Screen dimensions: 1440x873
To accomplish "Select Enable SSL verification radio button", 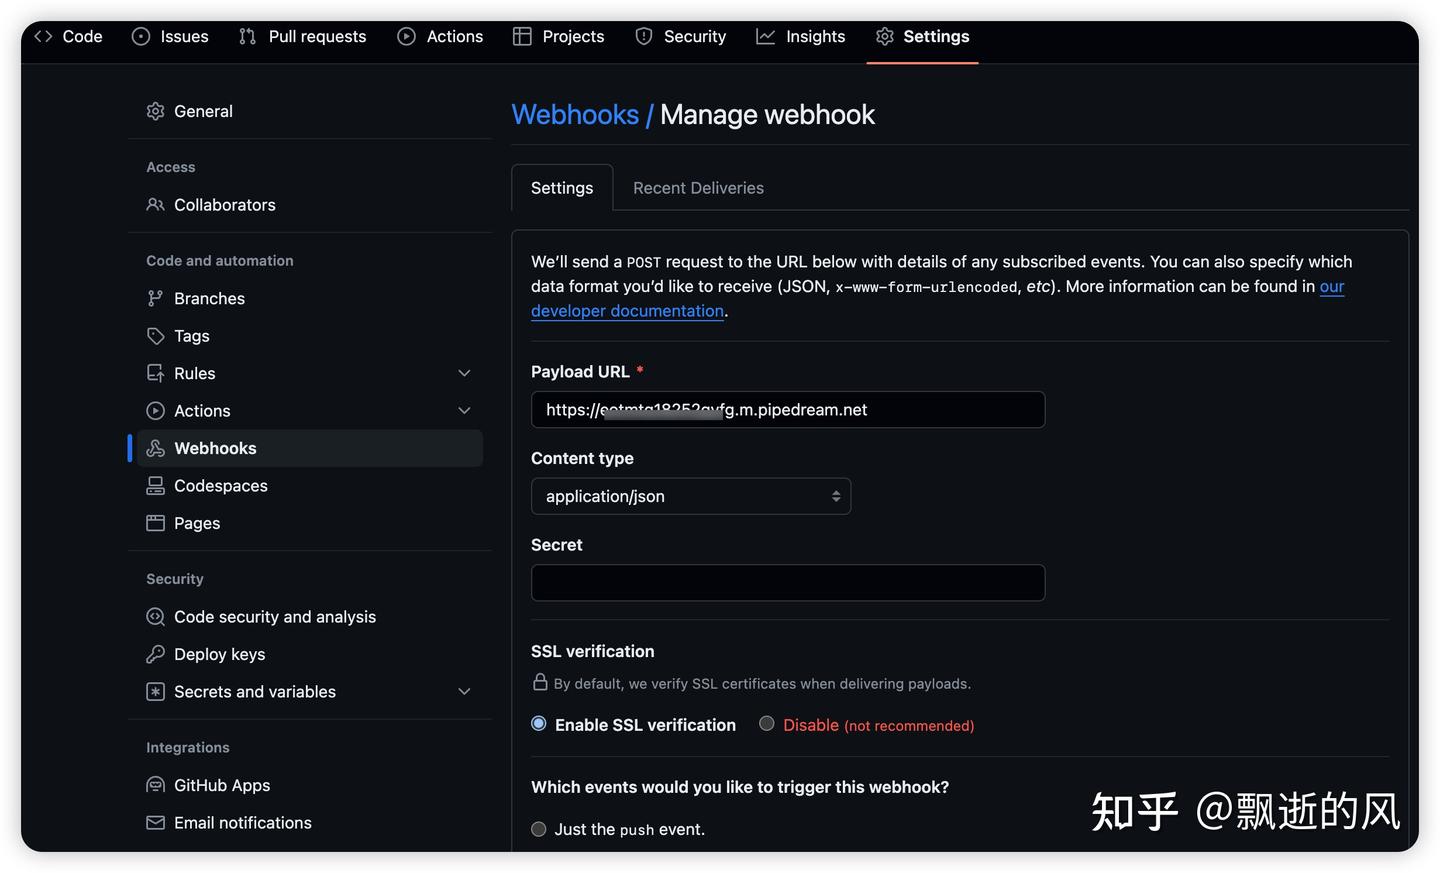I will pyautogui.click(x=539, y=724).
